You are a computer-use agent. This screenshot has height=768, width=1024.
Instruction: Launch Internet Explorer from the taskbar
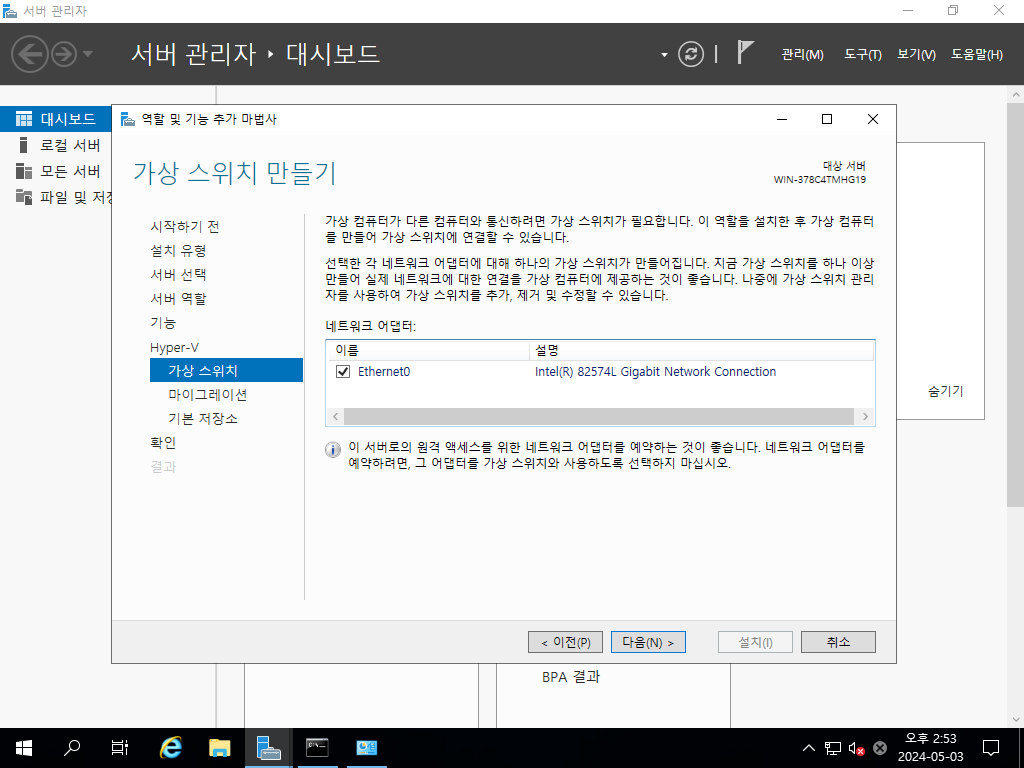click(171, 748)
